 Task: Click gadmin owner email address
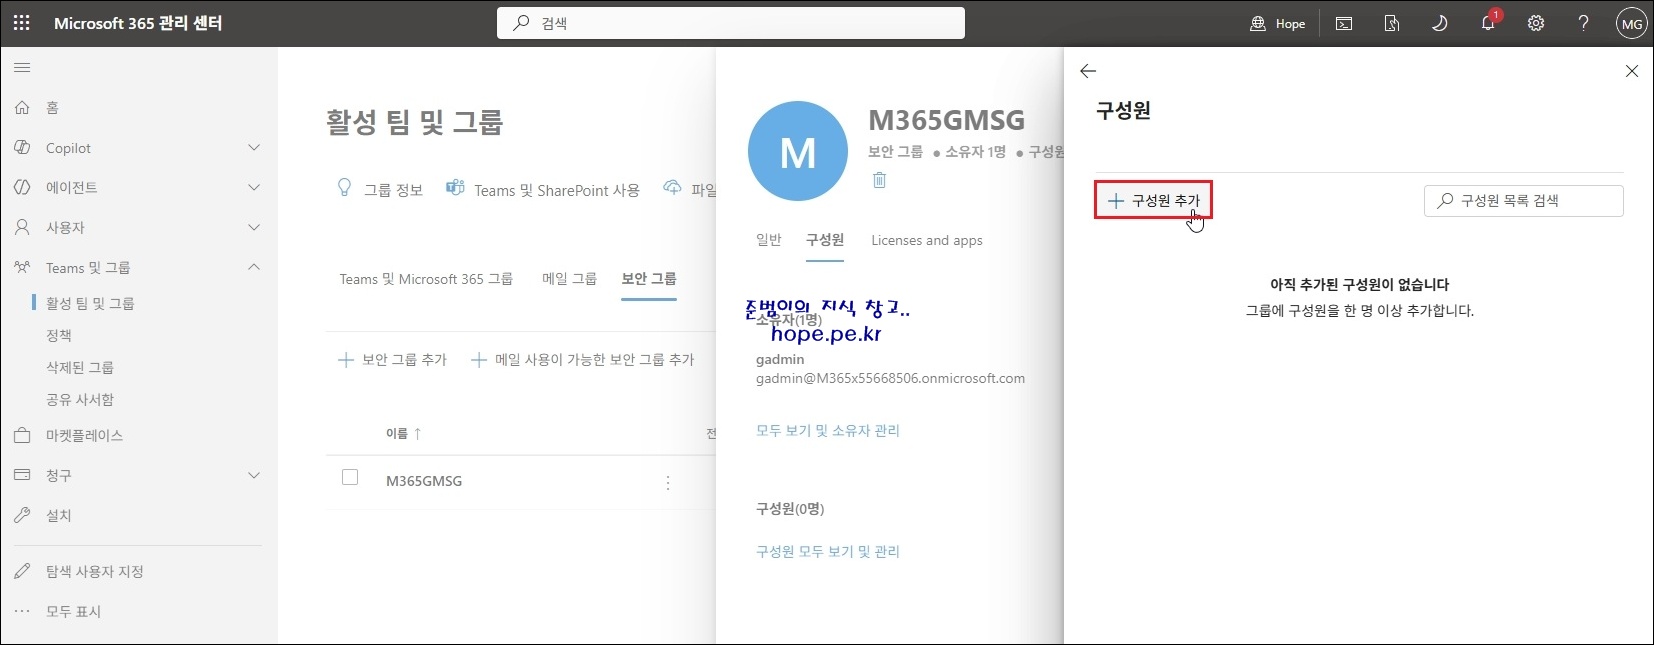tap(890, 379)
